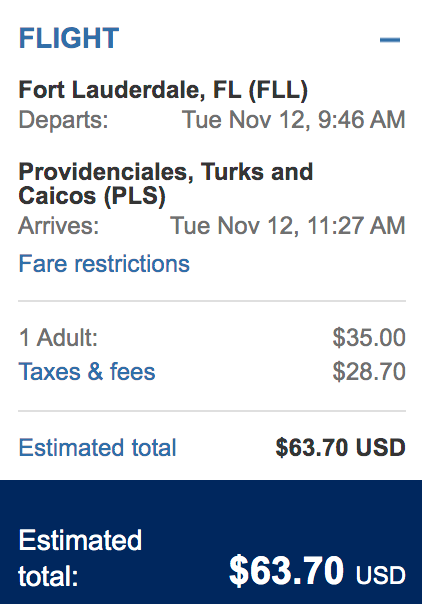Click the large white $63.70 price
The height and width of the screenshot is (604, 422).
point(286,571)
